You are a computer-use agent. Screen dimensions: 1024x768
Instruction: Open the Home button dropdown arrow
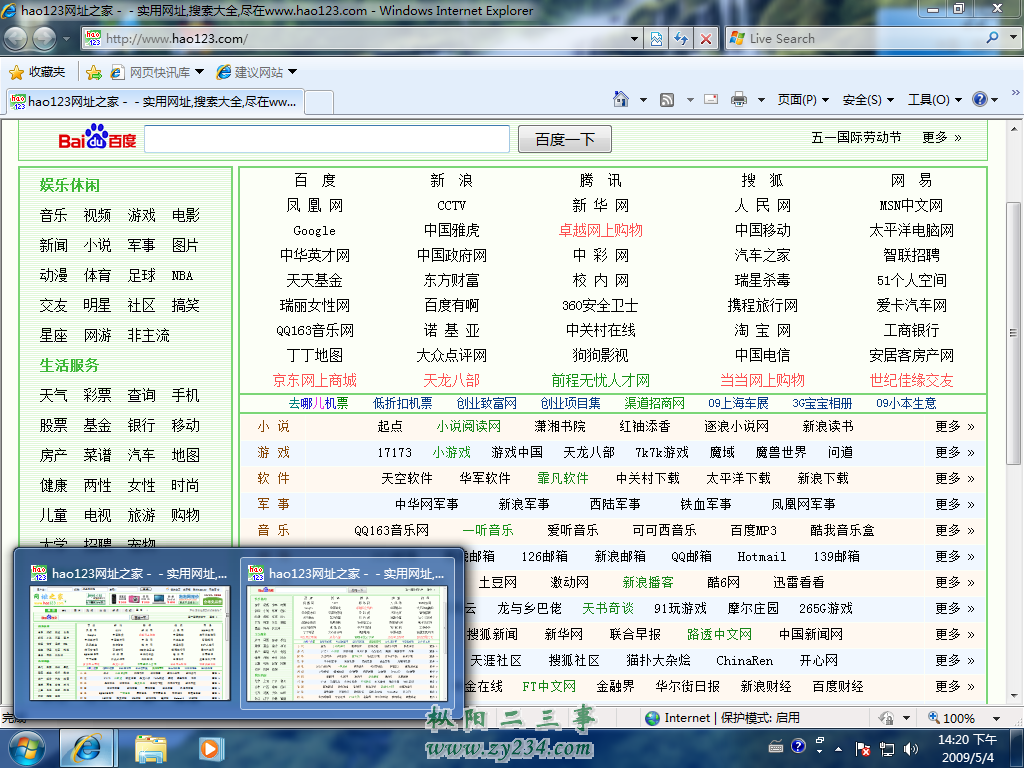pyautogui.click(x=643, y=100)
